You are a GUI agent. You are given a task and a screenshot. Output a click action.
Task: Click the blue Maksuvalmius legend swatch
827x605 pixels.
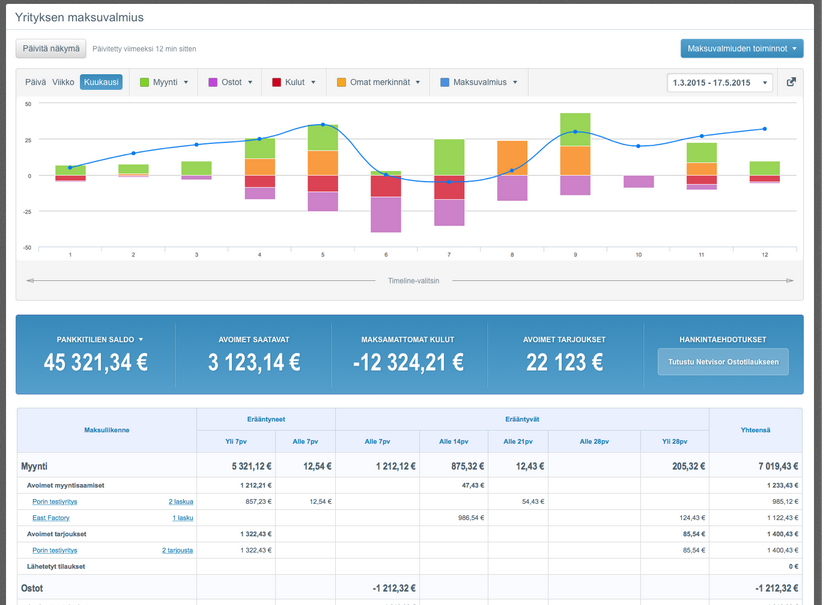click(445, 82)
